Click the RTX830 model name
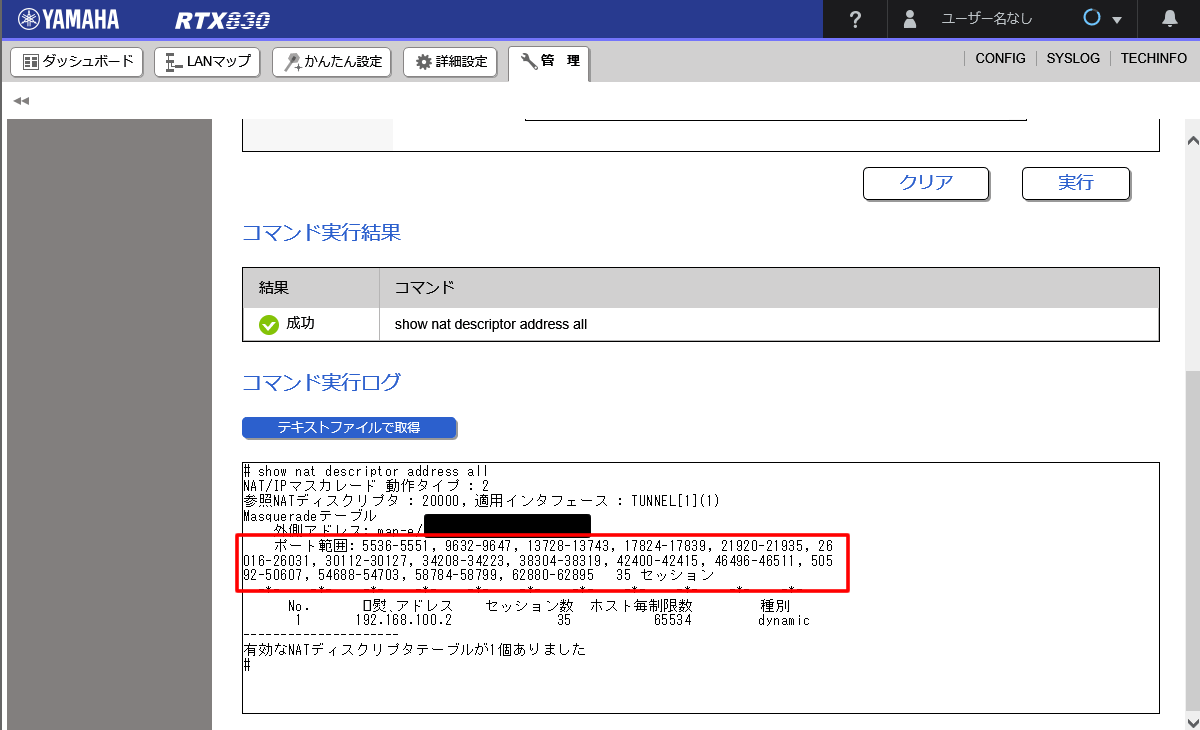The width and height of the screenshot is (1200, 730). point(223,20)
